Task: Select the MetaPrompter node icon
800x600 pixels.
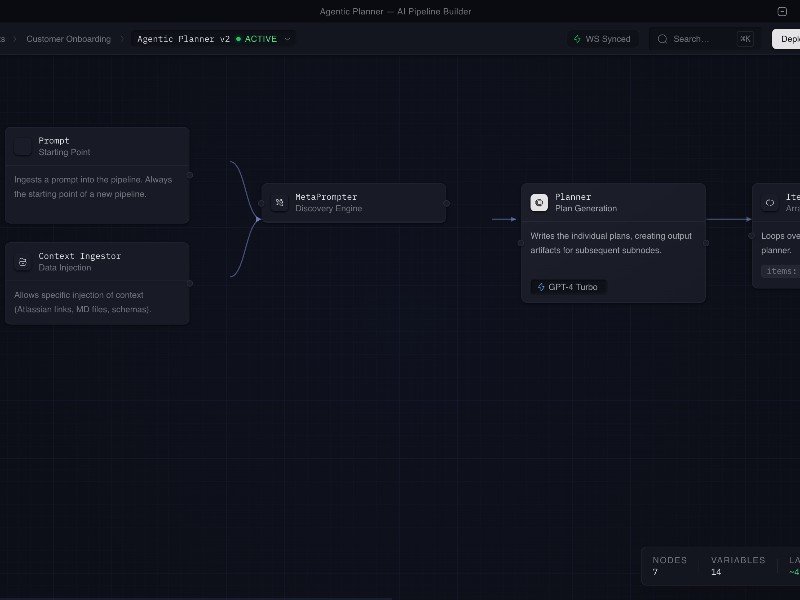Action: [279, 203]
